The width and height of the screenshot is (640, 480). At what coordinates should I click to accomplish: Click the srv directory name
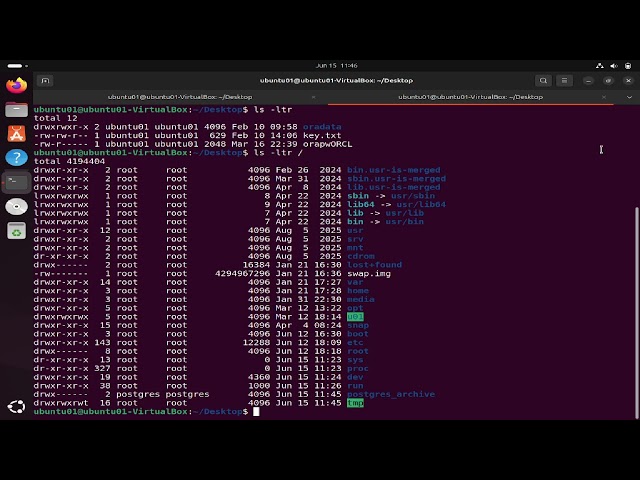[x=355, y=239]
